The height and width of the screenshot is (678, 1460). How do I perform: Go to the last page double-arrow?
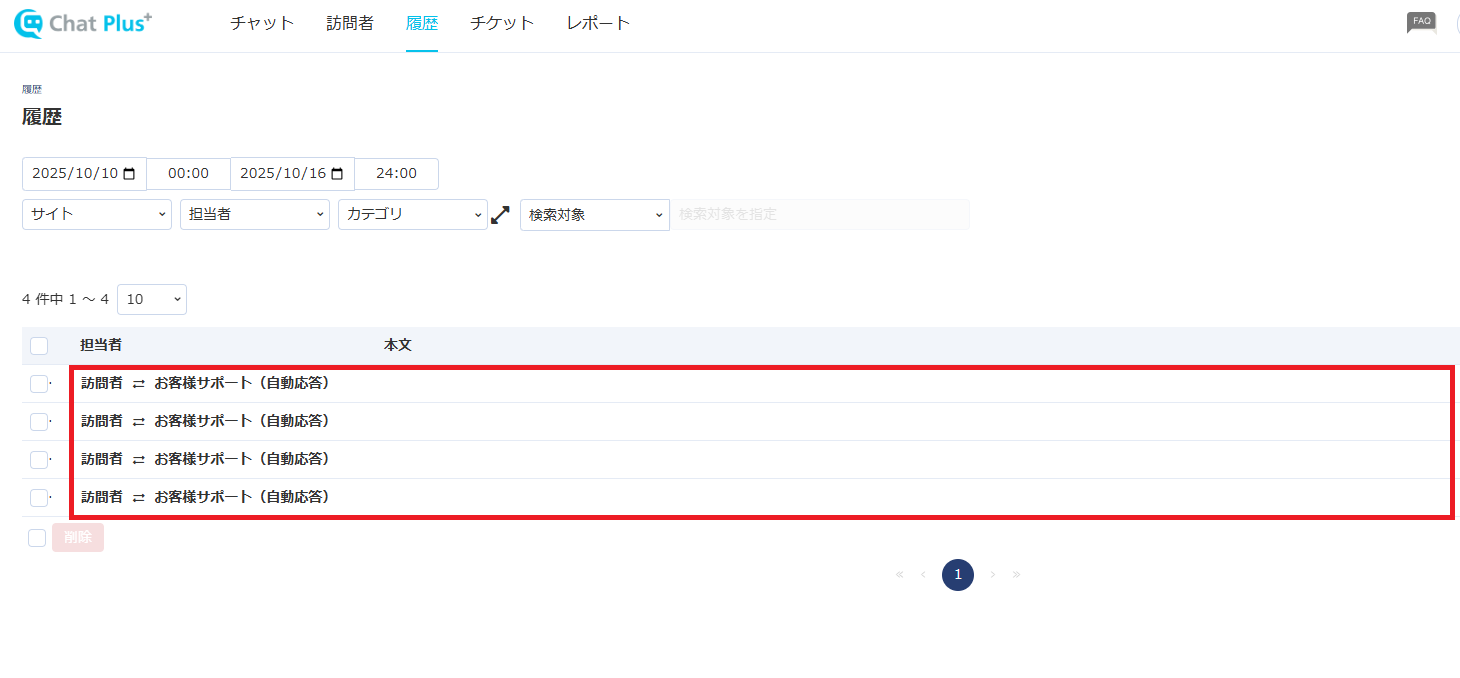coord(1017,575)
